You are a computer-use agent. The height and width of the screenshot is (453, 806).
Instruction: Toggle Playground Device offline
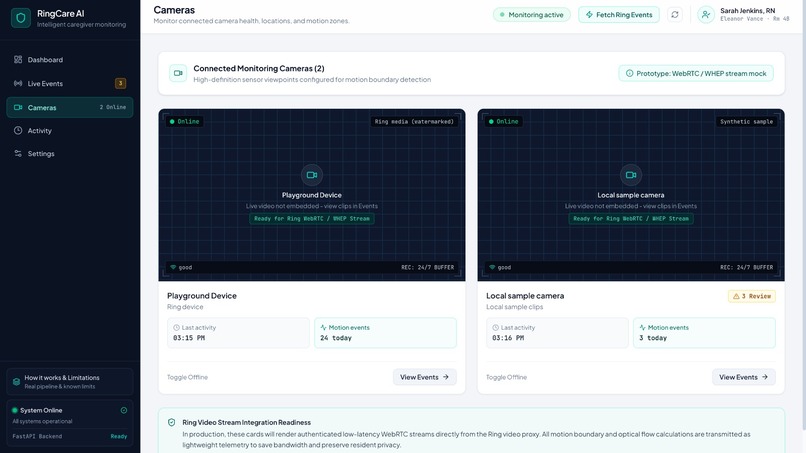tap(188, 377)
